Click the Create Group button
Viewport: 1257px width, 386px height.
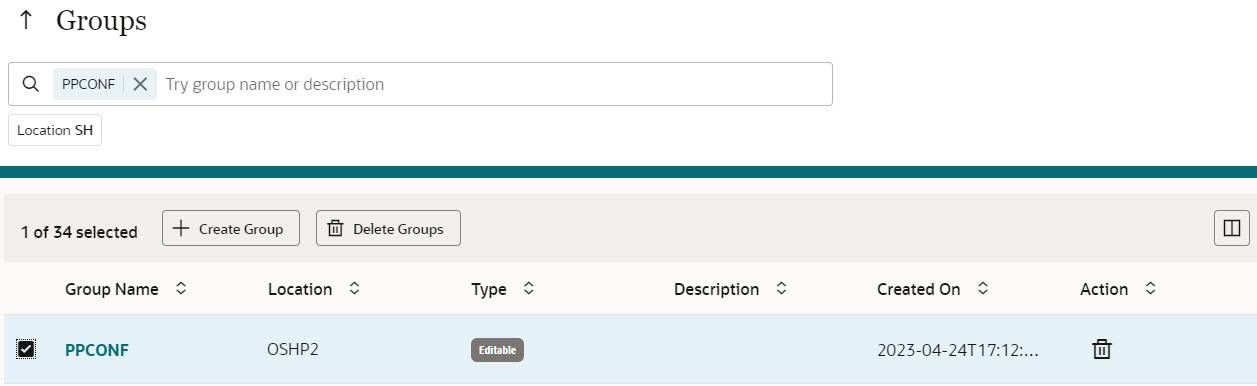(230, 229)
